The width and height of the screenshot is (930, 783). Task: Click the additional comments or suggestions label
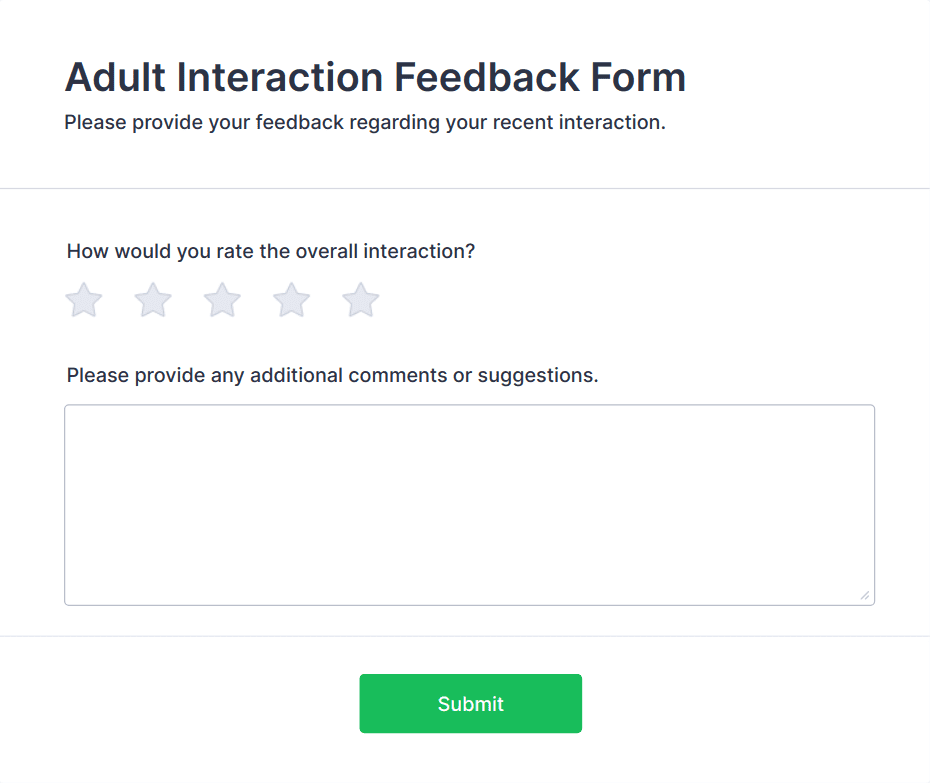pyautogui.click(x=332, y=376)
